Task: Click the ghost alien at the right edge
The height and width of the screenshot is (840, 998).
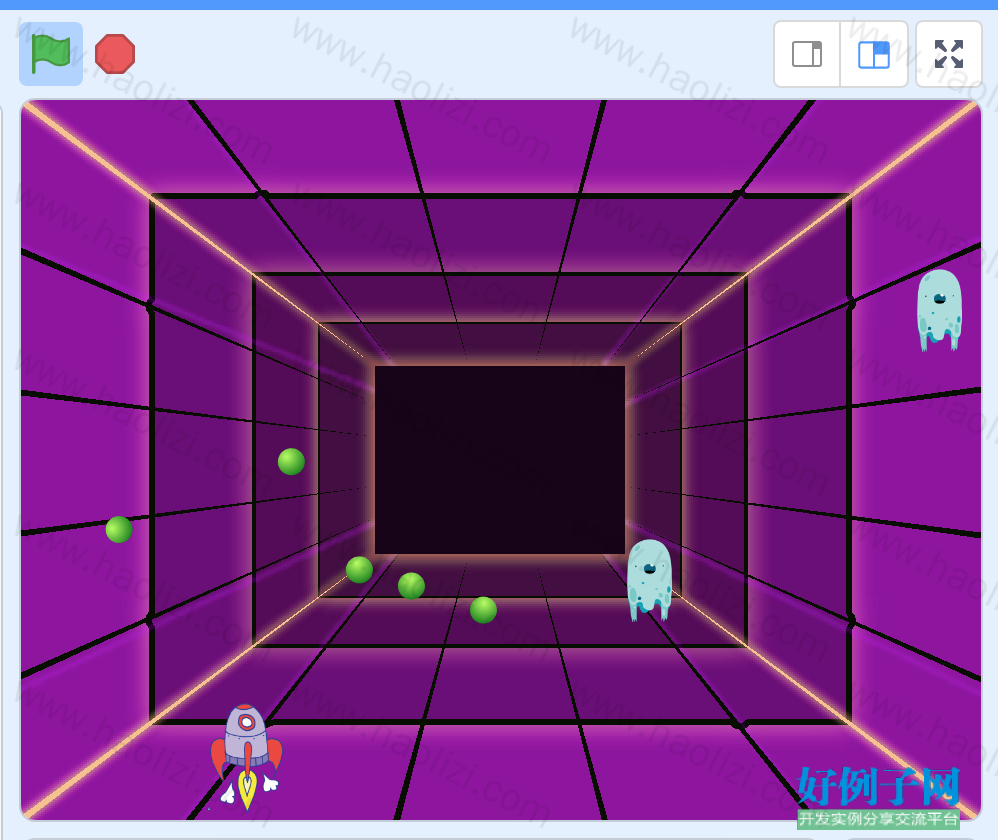Action: click(x=939, y=310)
